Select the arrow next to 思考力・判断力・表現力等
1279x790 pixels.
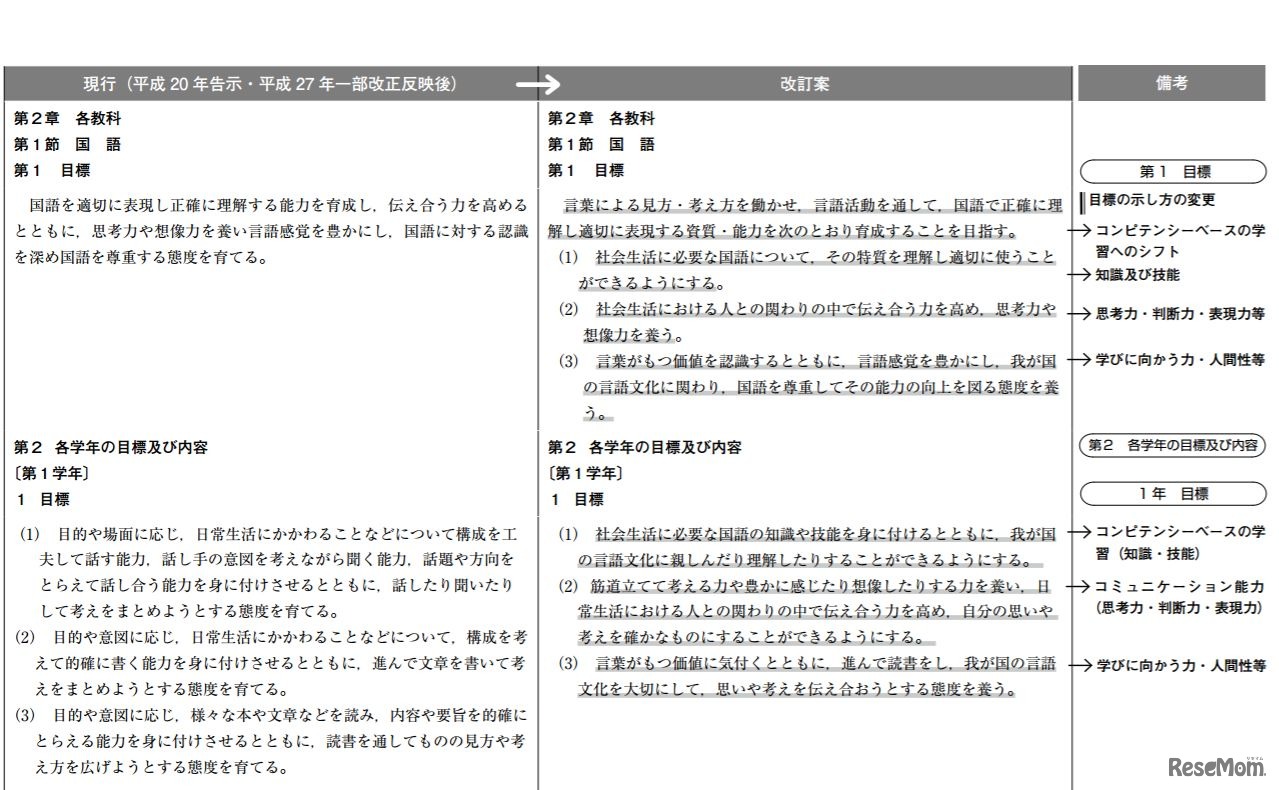[x=1085, y=313]
